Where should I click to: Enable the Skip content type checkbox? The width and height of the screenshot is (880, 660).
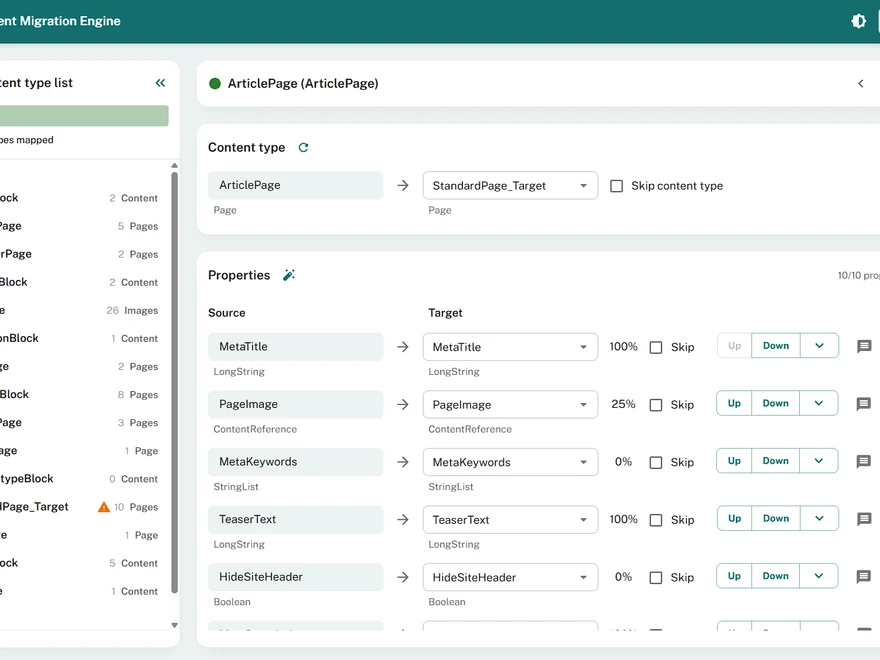coord(617,185)
